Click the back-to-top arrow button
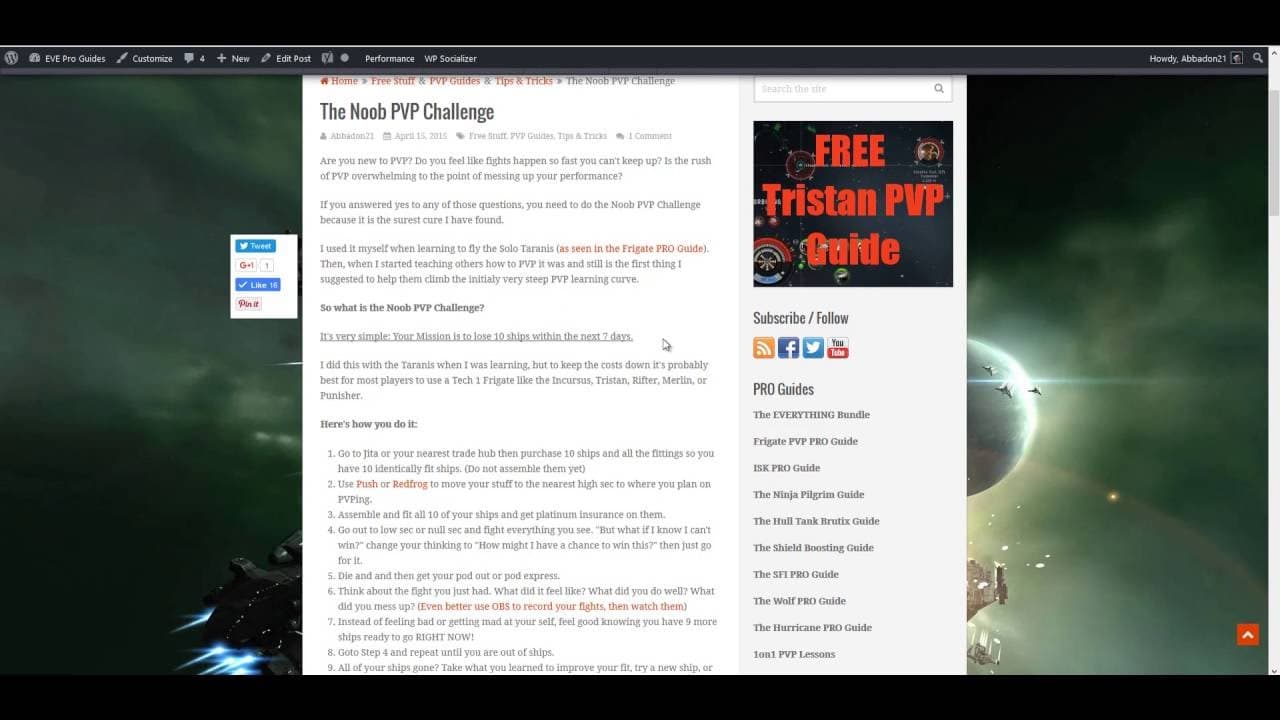Image resolution: width=1280 pixels, height=720 pixels. point(1247,634)
